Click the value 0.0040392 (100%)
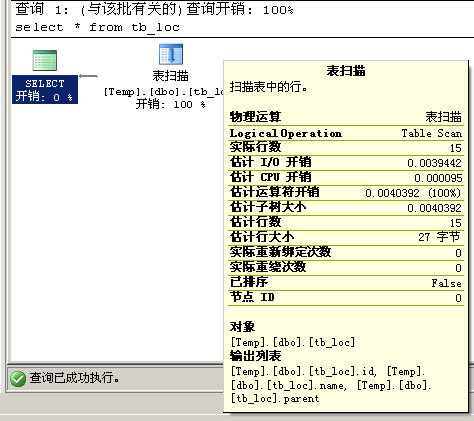Viewport: 474px width, 421px height. [x=413, y=193]
